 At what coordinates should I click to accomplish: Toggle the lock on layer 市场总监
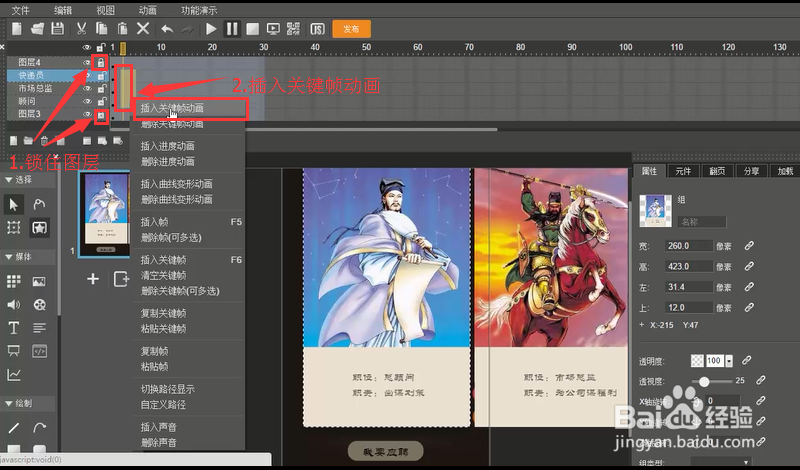point(101,88)
